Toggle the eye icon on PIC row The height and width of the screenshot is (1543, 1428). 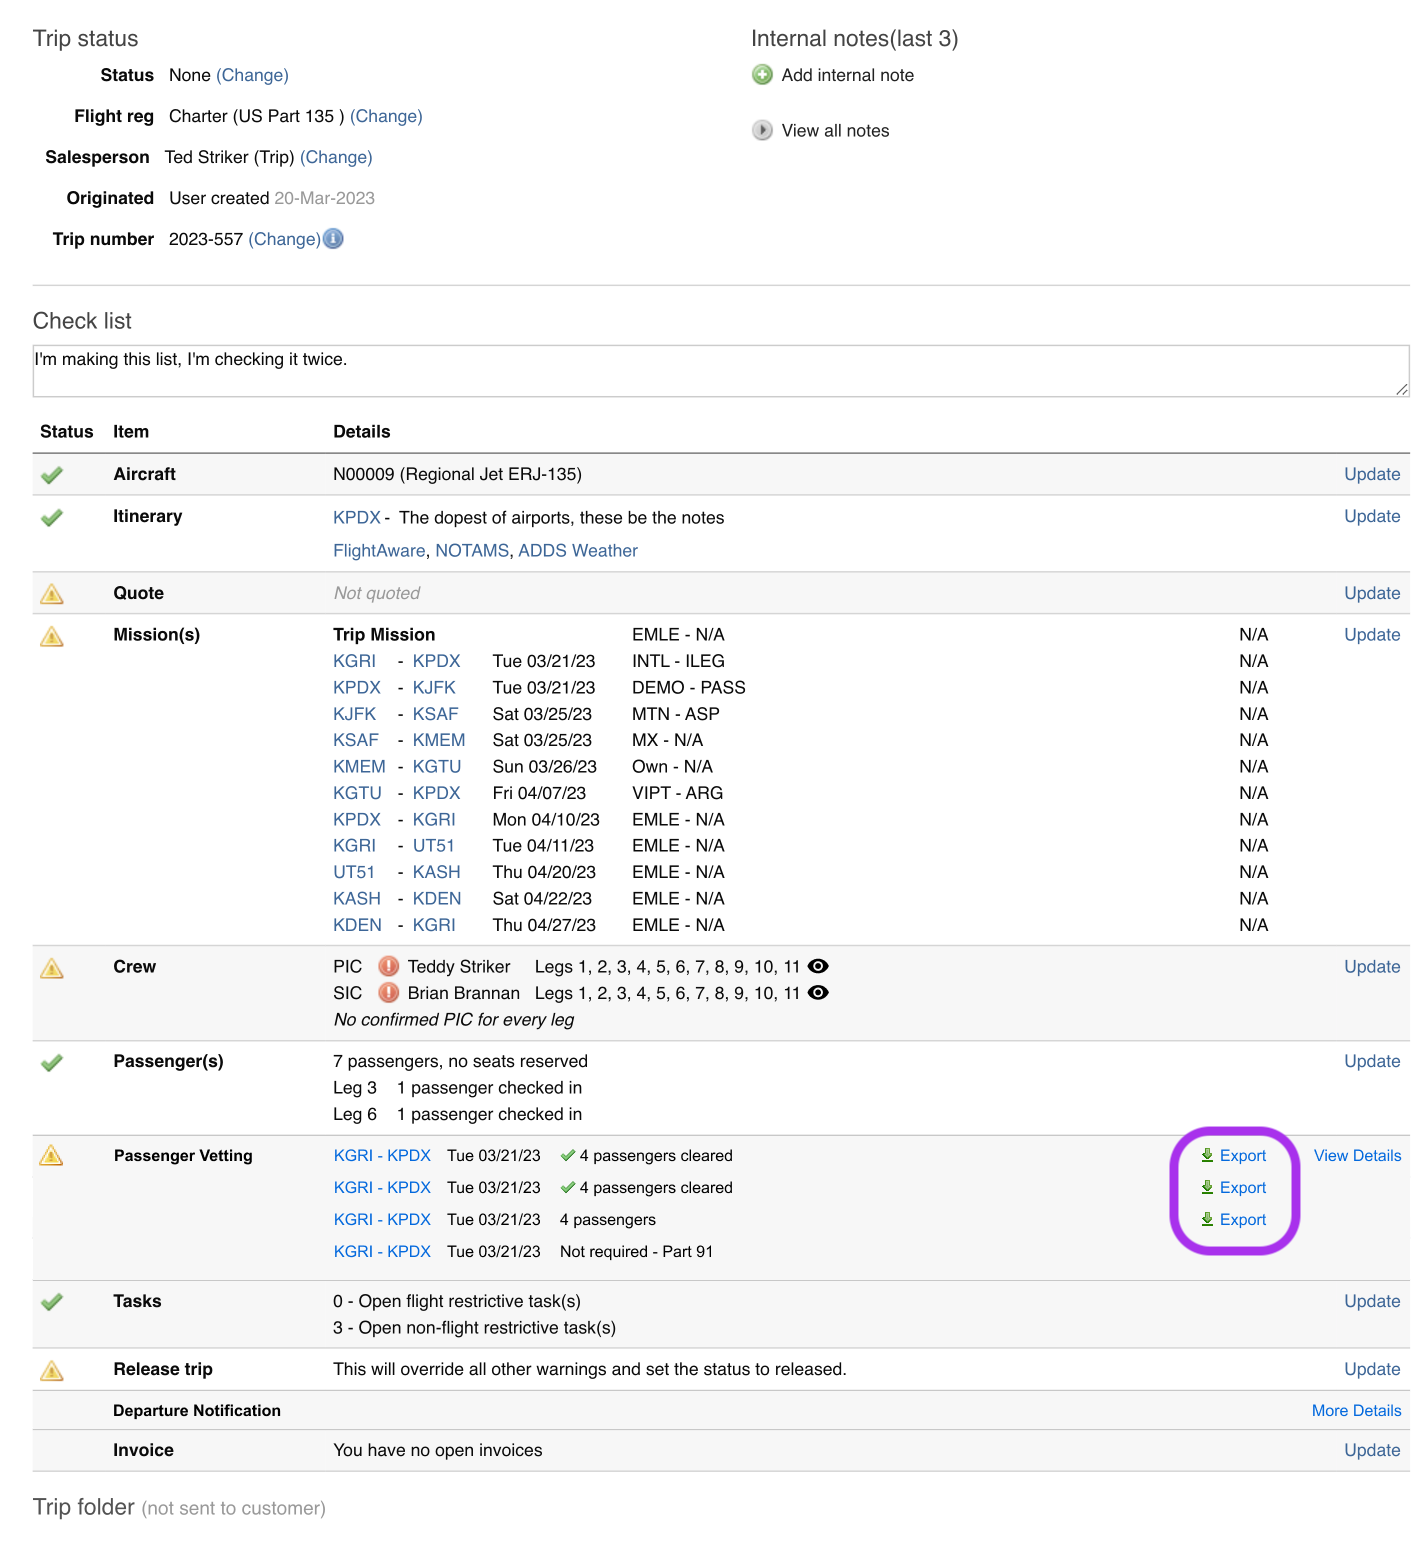tap(818, 966)
